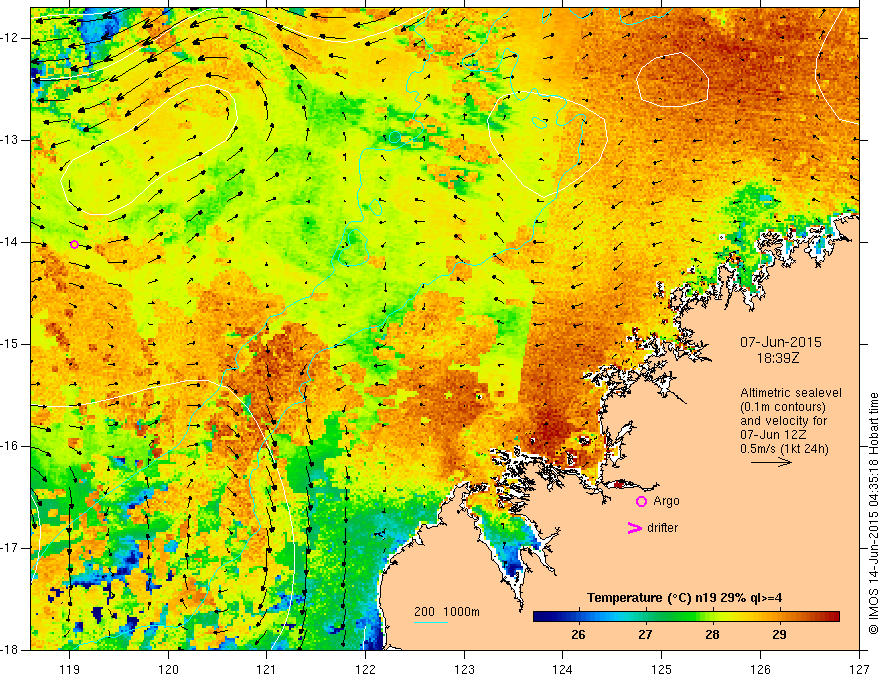Viewport: 880px width, 680px height.
Task: Click the 'Temperature (°C) n19 29% ql>=4' title
Action: (x=685, y=598)
